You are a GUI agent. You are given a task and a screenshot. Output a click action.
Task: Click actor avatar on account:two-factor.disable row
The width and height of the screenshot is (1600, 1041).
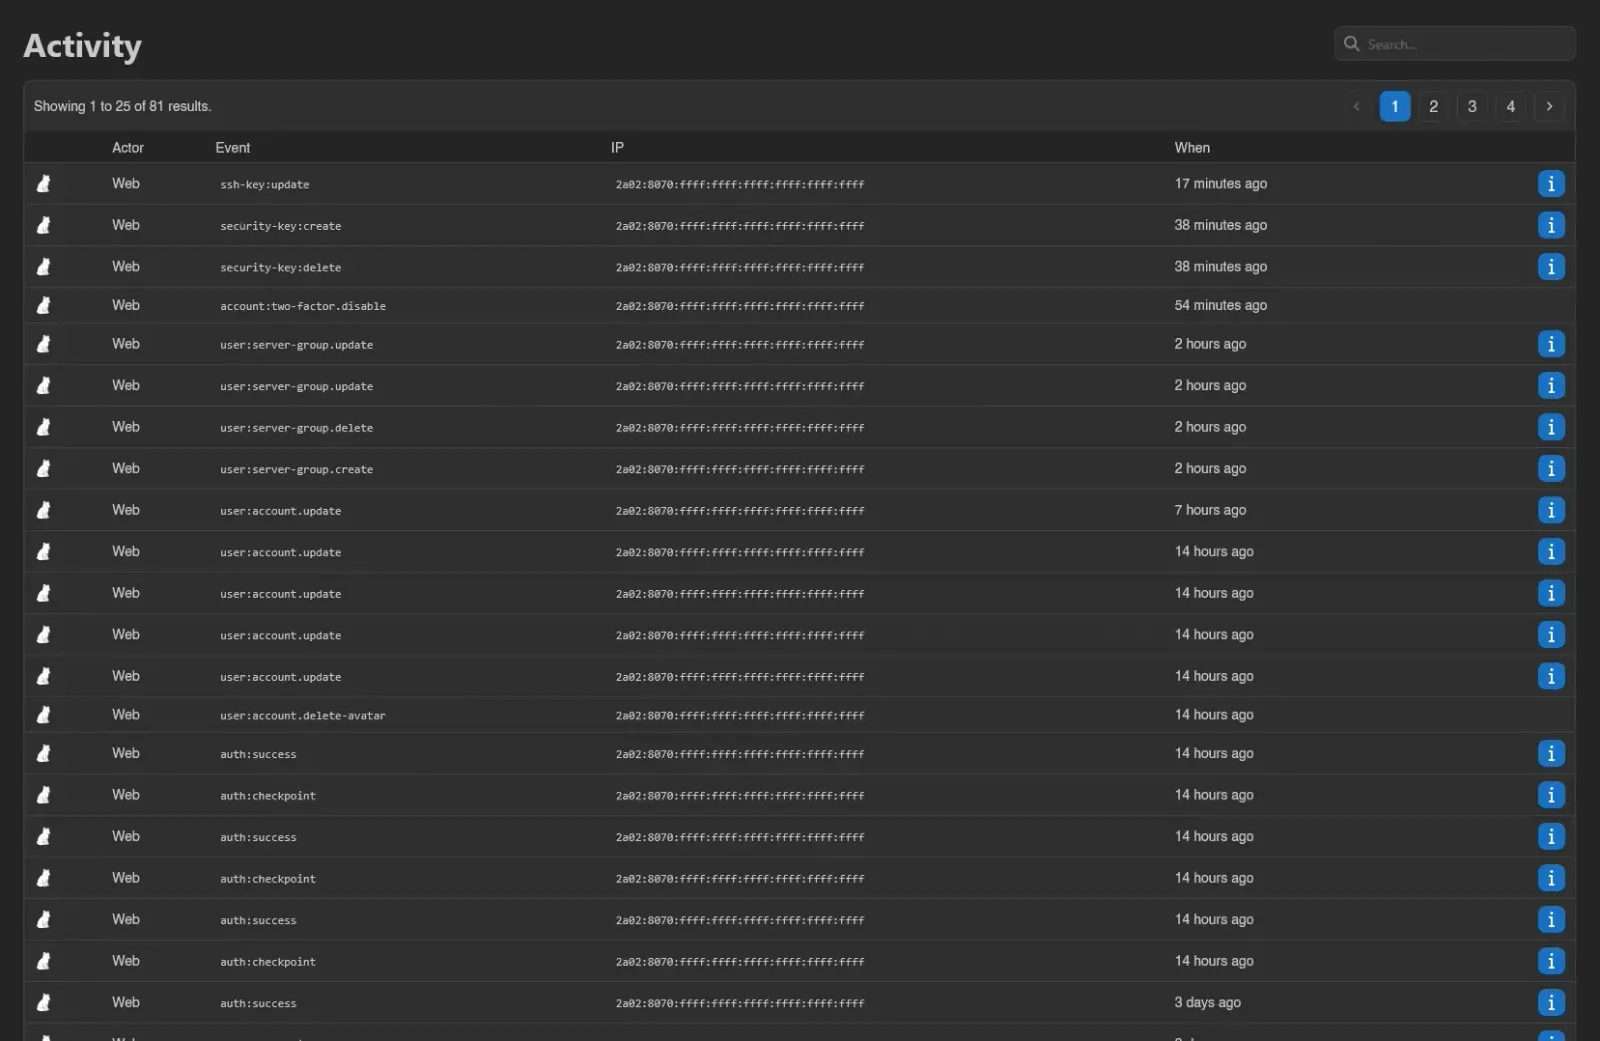(x=44, y=305)
